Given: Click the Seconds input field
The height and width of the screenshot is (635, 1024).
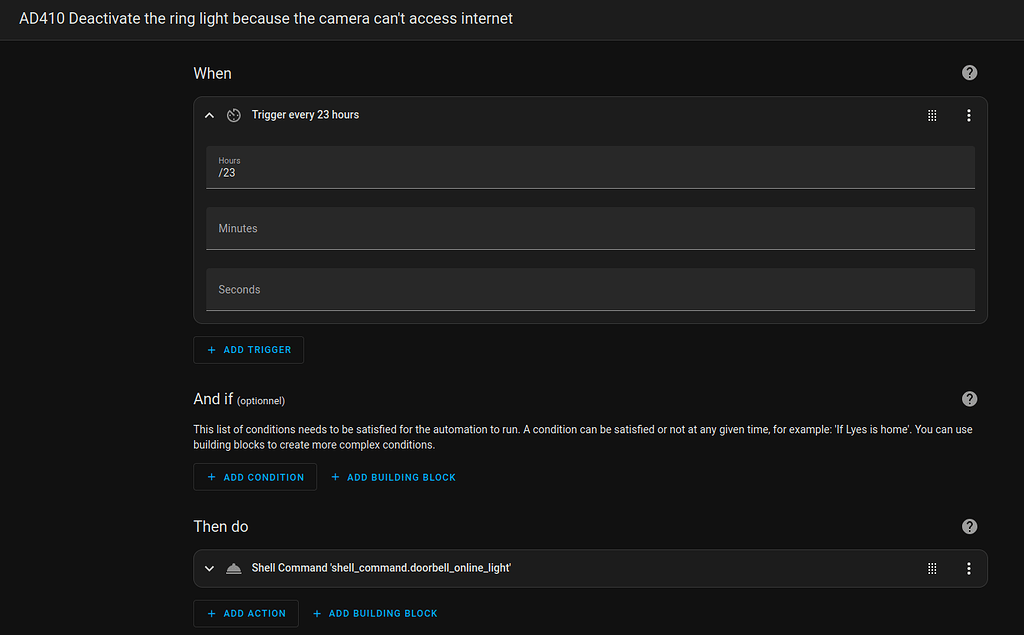Looking at the screenshot, I should pyautogui.click(x=590, y=289).
